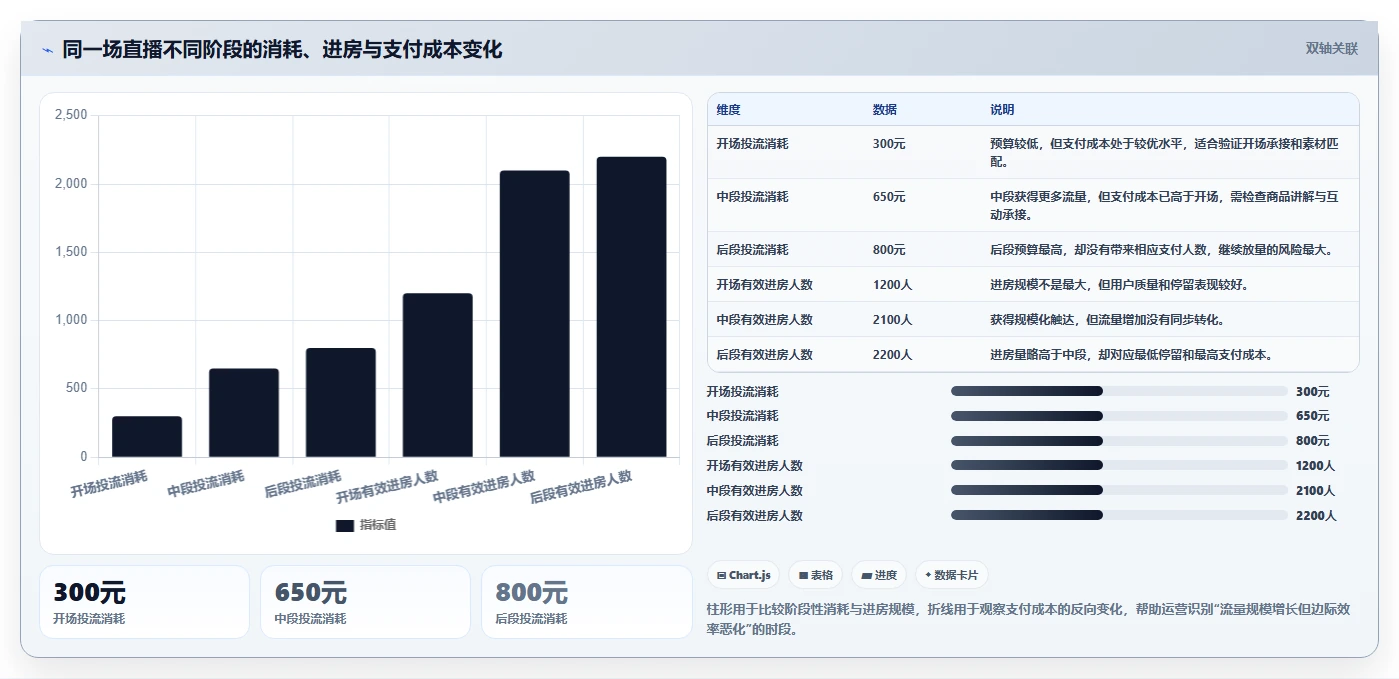Click the 数据卡片 chip

952,575
